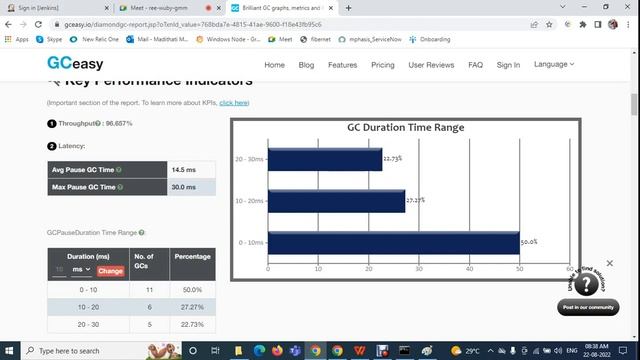
Task: Open the share page icon in address bar
Action: (534, 24)
